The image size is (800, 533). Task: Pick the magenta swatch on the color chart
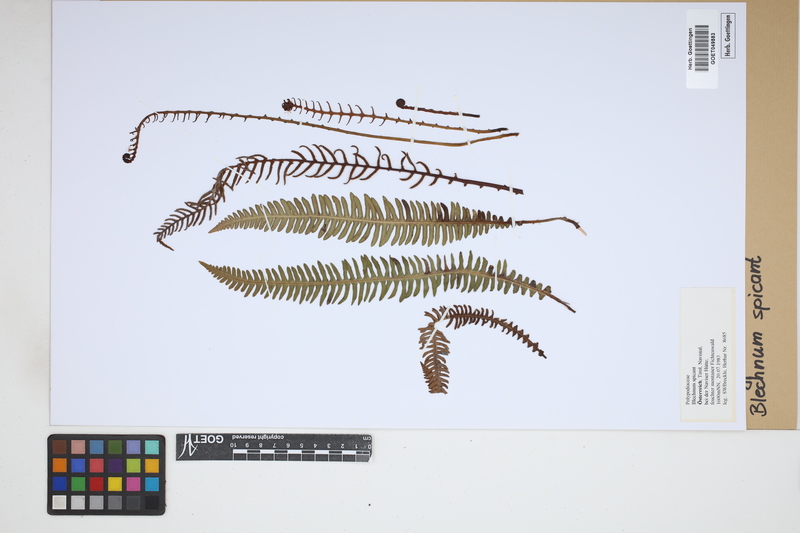pos(133,484)
